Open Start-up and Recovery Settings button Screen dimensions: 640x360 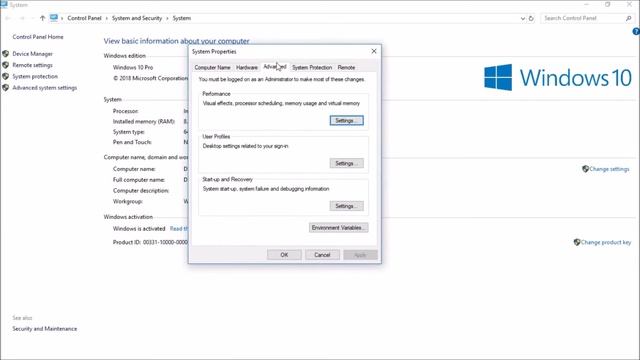coord(347,206)
